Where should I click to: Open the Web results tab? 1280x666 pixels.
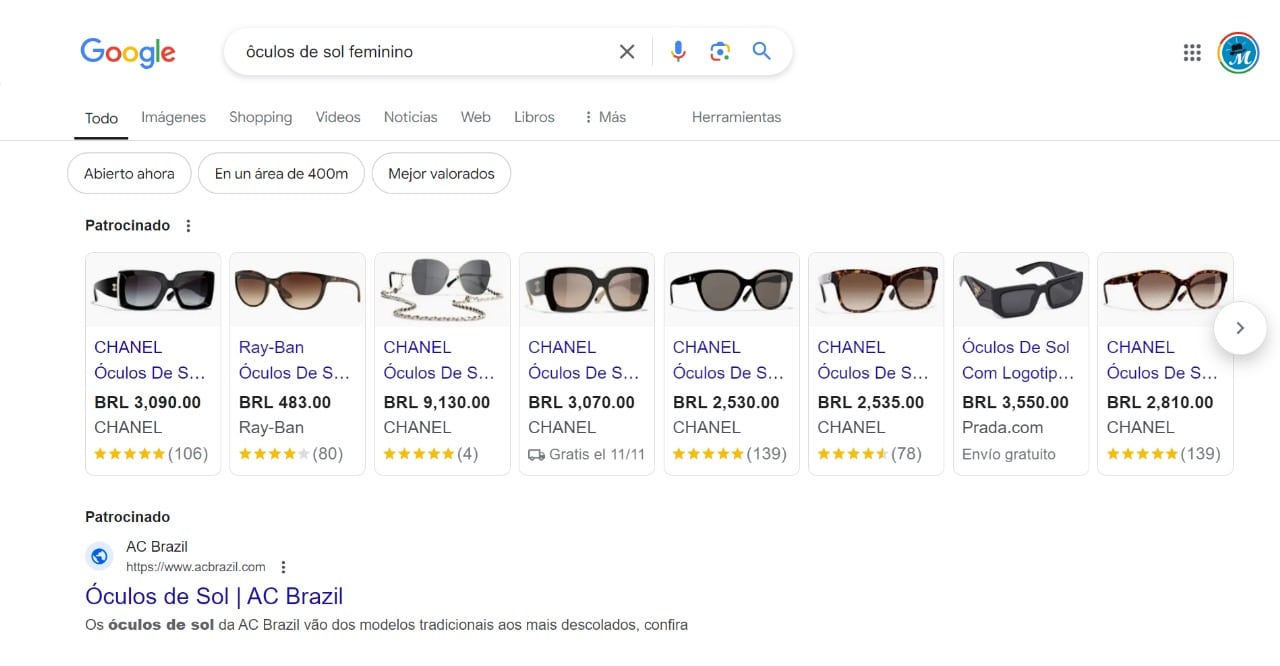[x=476, y=117]
